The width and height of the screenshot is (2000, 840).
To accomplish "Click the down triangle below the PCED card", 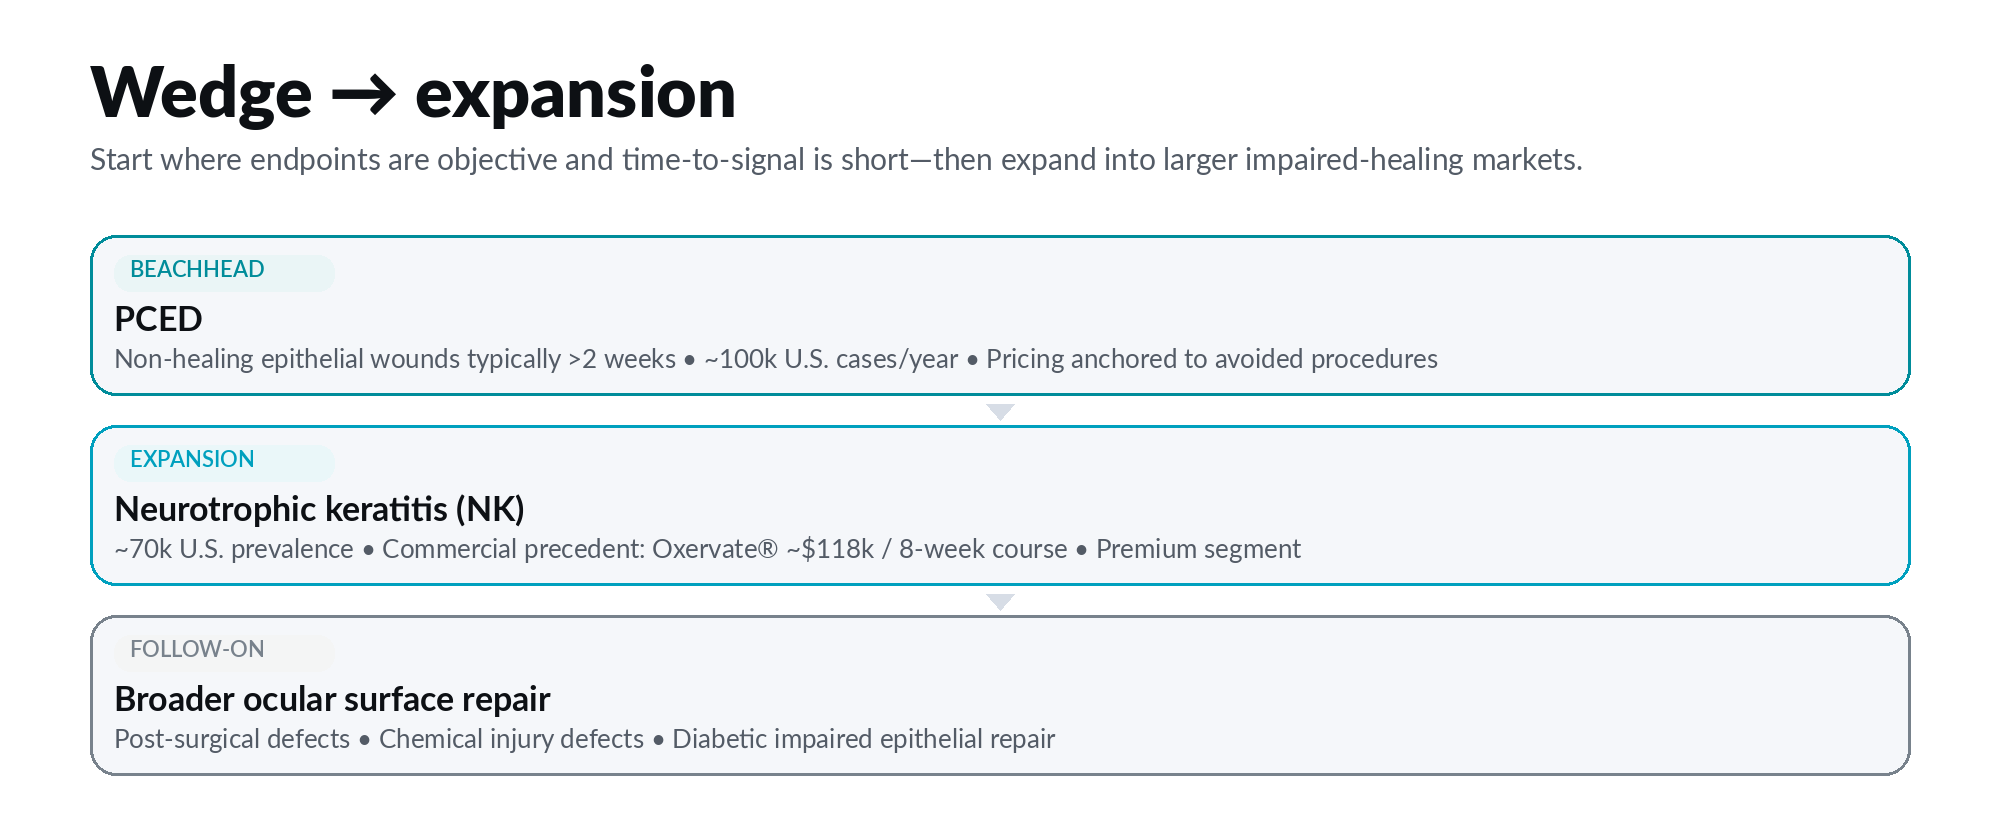I will tap(1000, 412).
